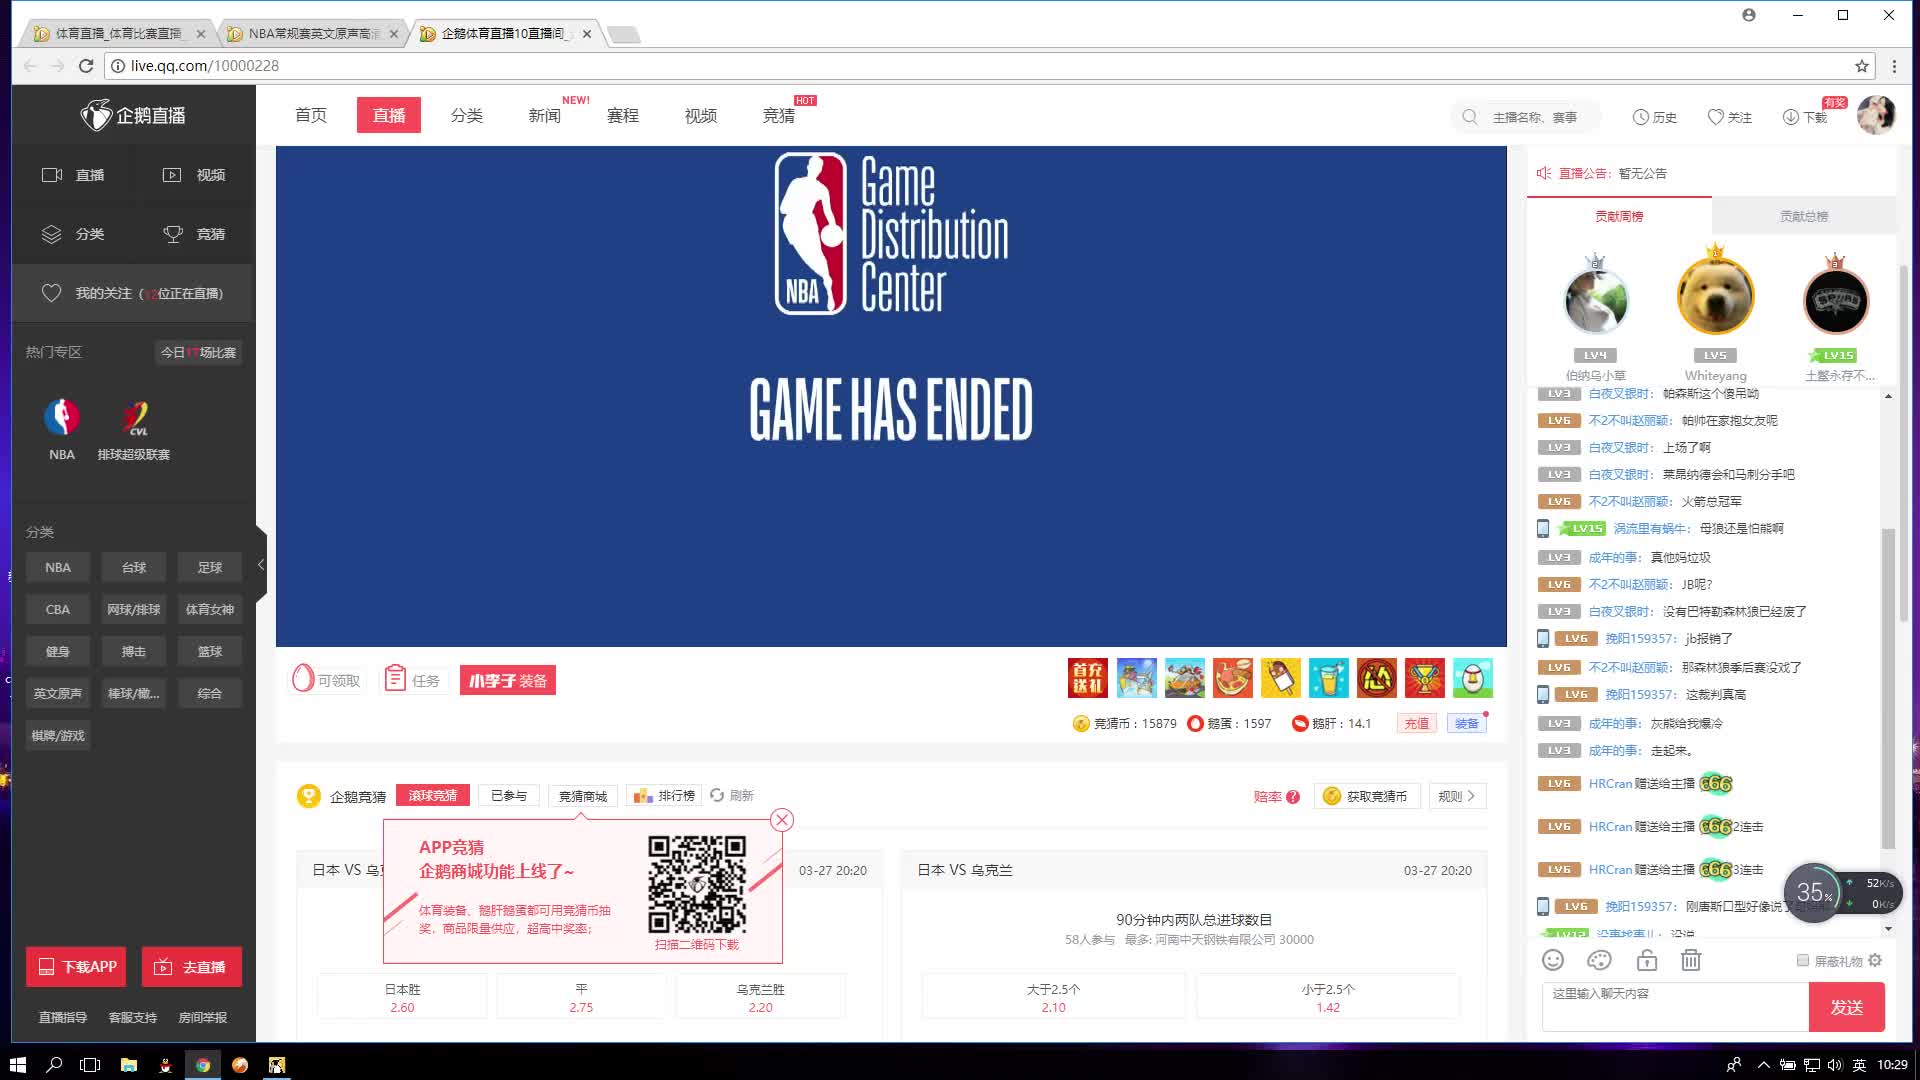
Task: Click the 下载APP button
Action: click(x=76, y=967)
